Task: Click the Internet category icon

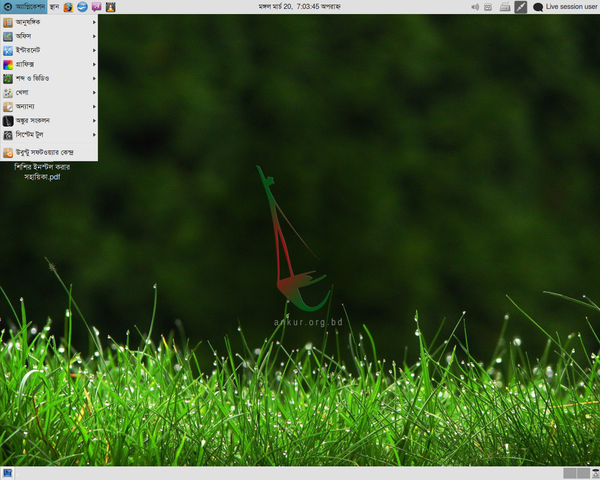Action: click(8, 51)
